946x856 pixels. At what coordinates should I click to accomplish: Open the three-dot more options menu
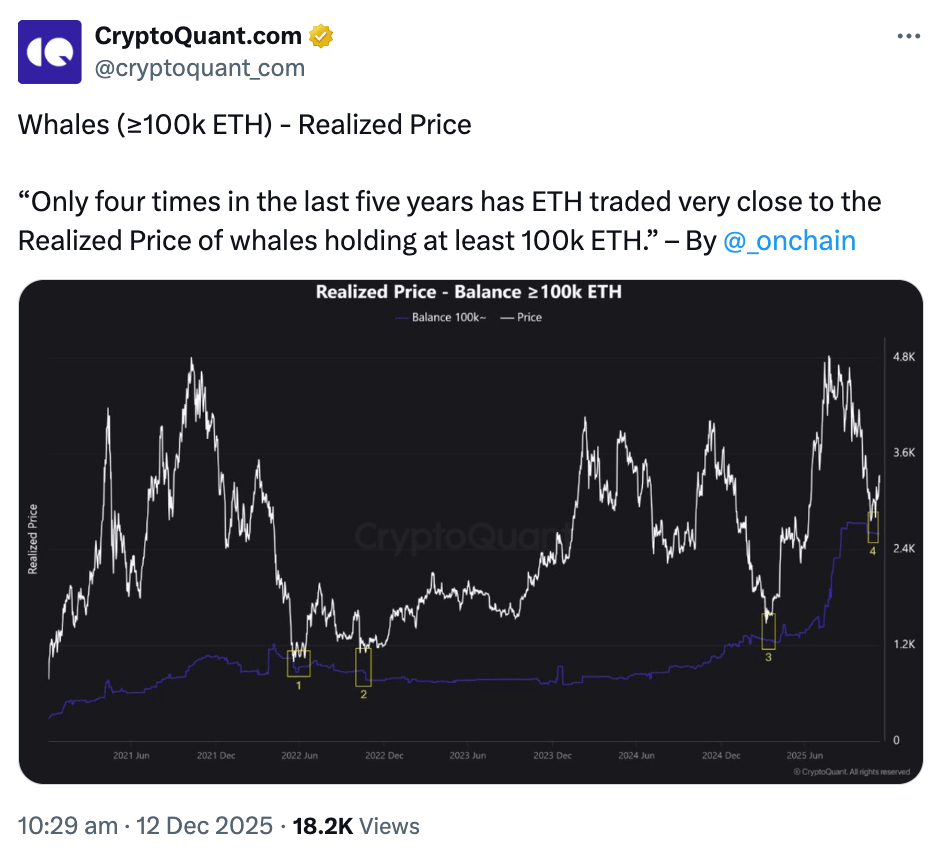pyautogui.click(x=907, y=36)
